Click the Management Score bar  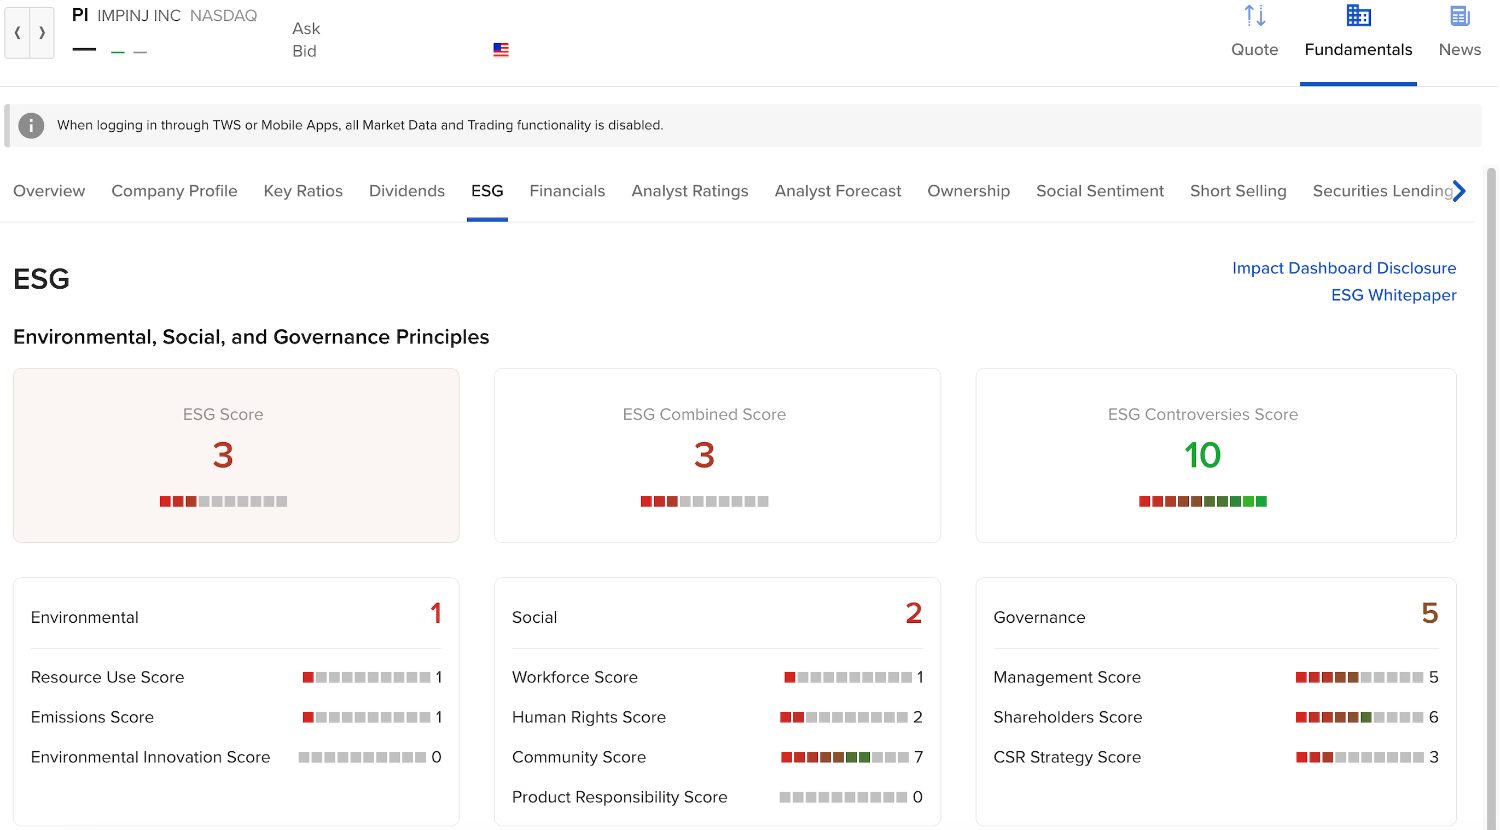point(1360,677)
